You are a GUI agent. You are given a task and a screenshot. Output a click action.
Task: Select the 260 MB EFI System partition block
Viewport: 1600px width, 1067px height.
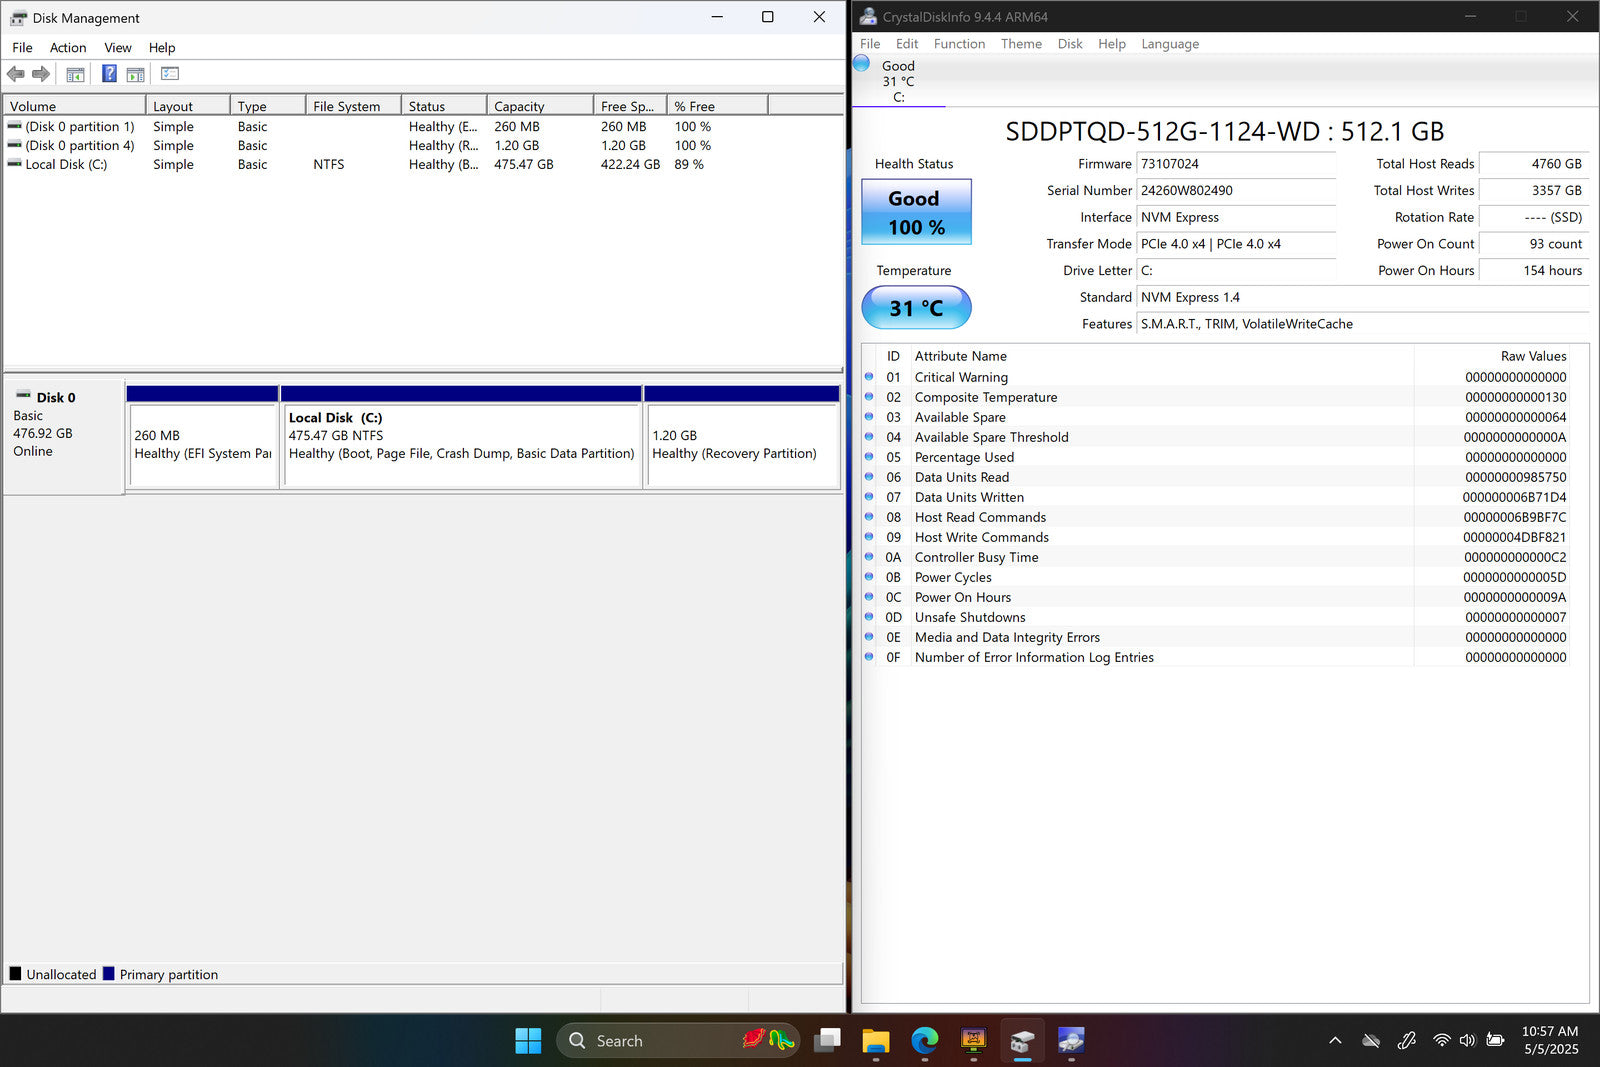coord(203,437)
